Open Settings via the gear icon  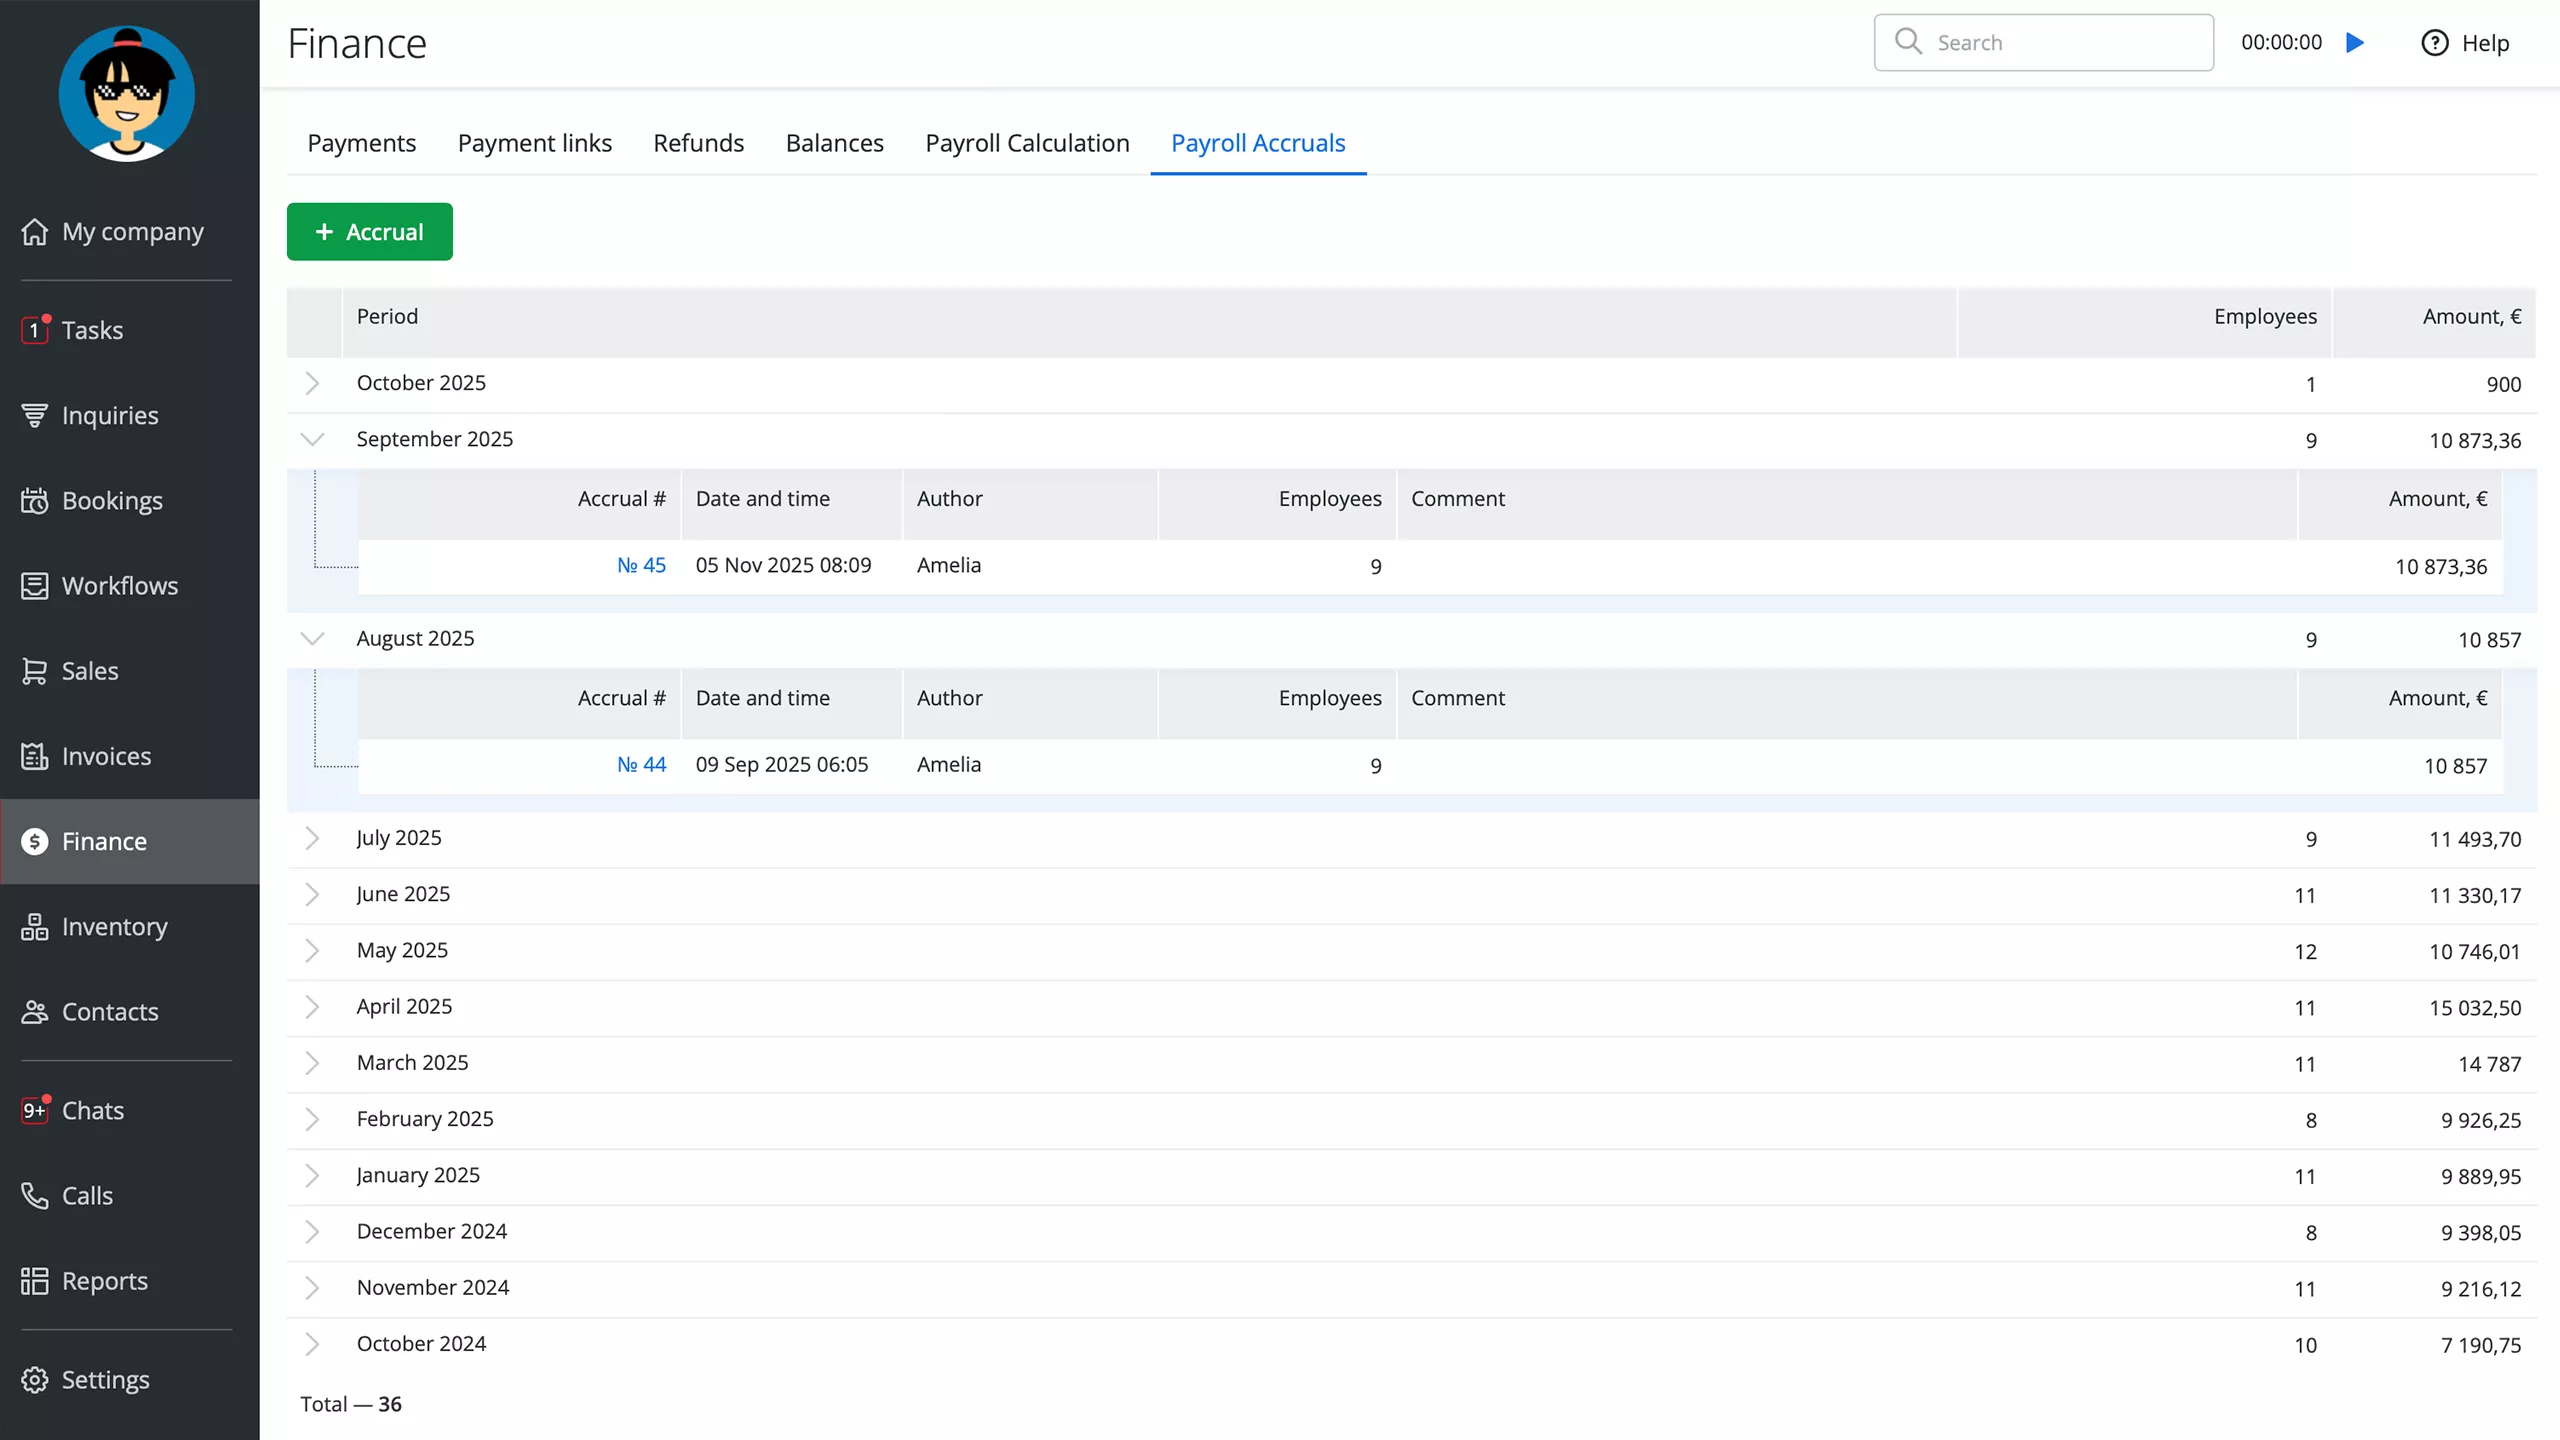tap(35, 1380)
